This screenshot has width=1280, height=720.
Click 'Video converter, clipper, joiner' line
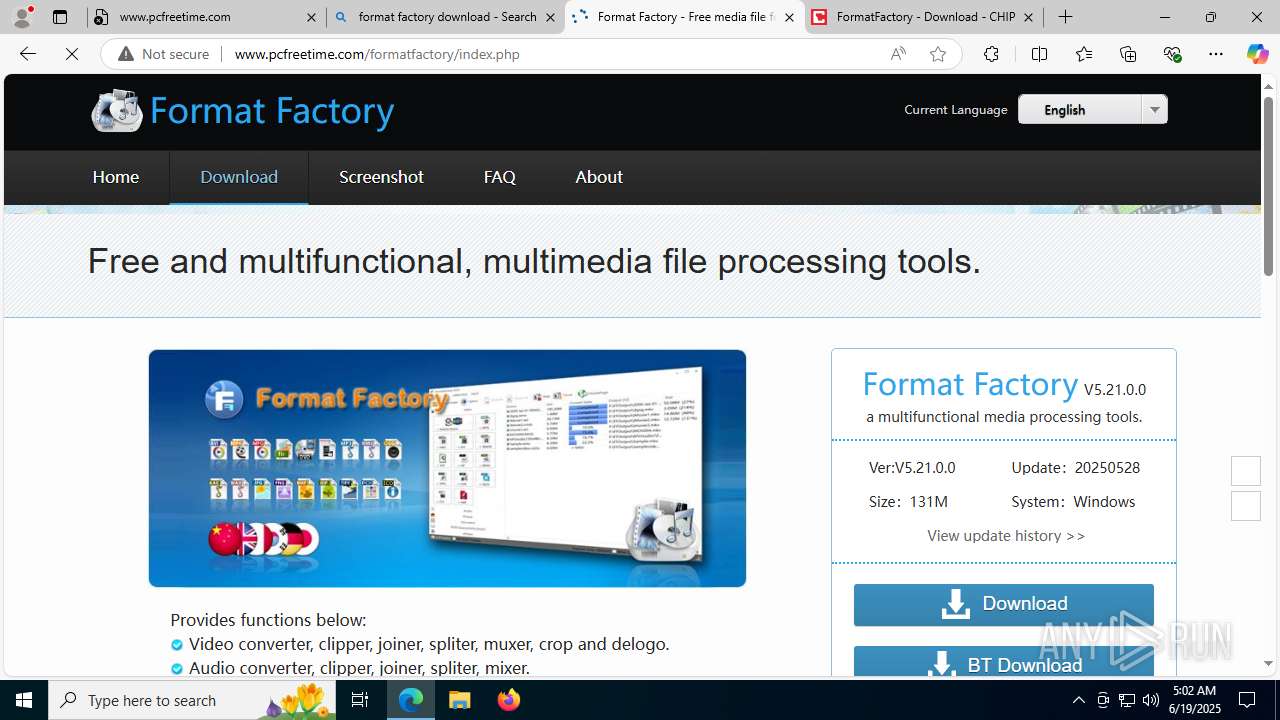click(x=429, y=644)
